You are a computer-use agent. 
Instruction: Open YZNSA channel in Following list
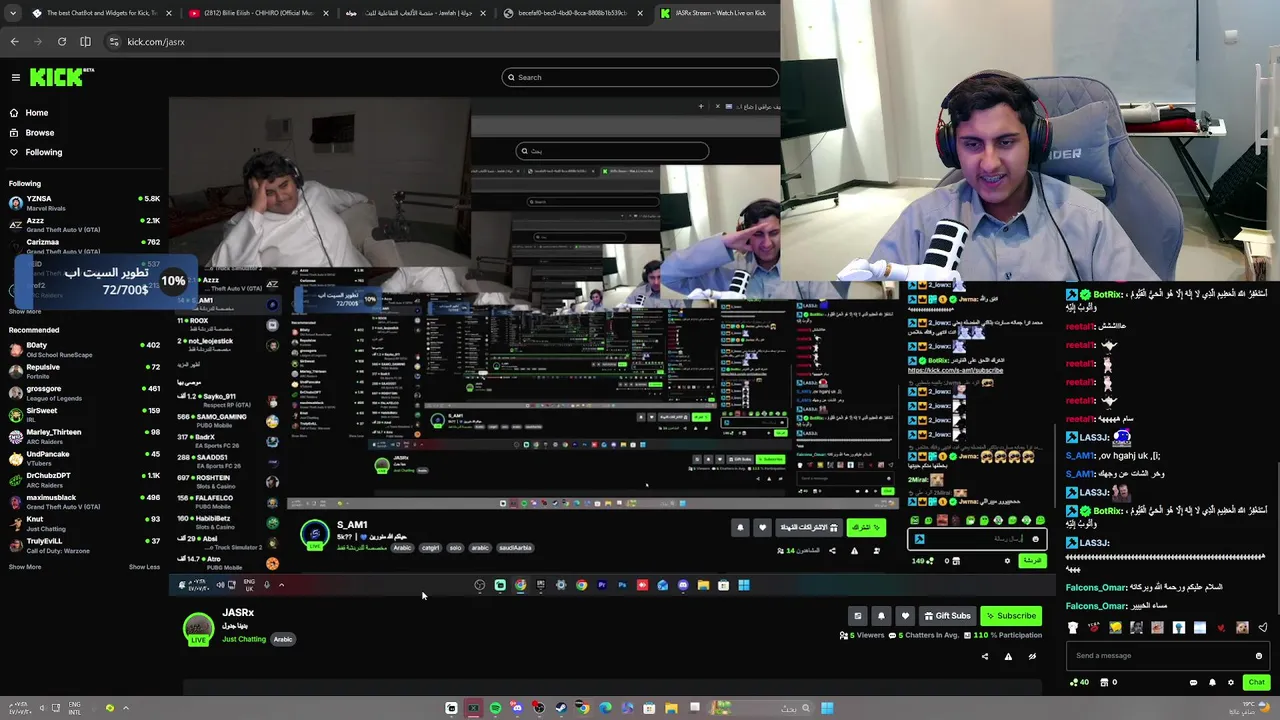[x=84, y=202]
